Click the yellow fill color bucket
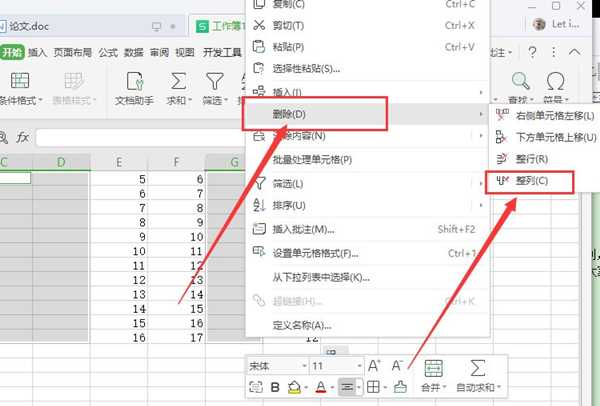600x406 pixels. coord(296,387)
